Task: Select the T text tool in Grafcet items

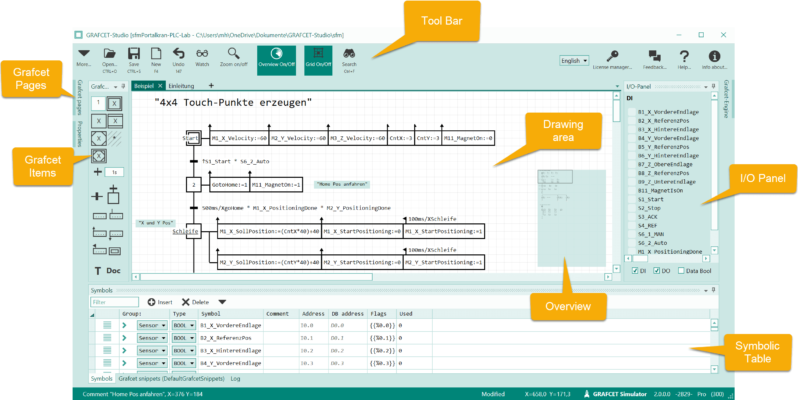Action: click(98, 271)
